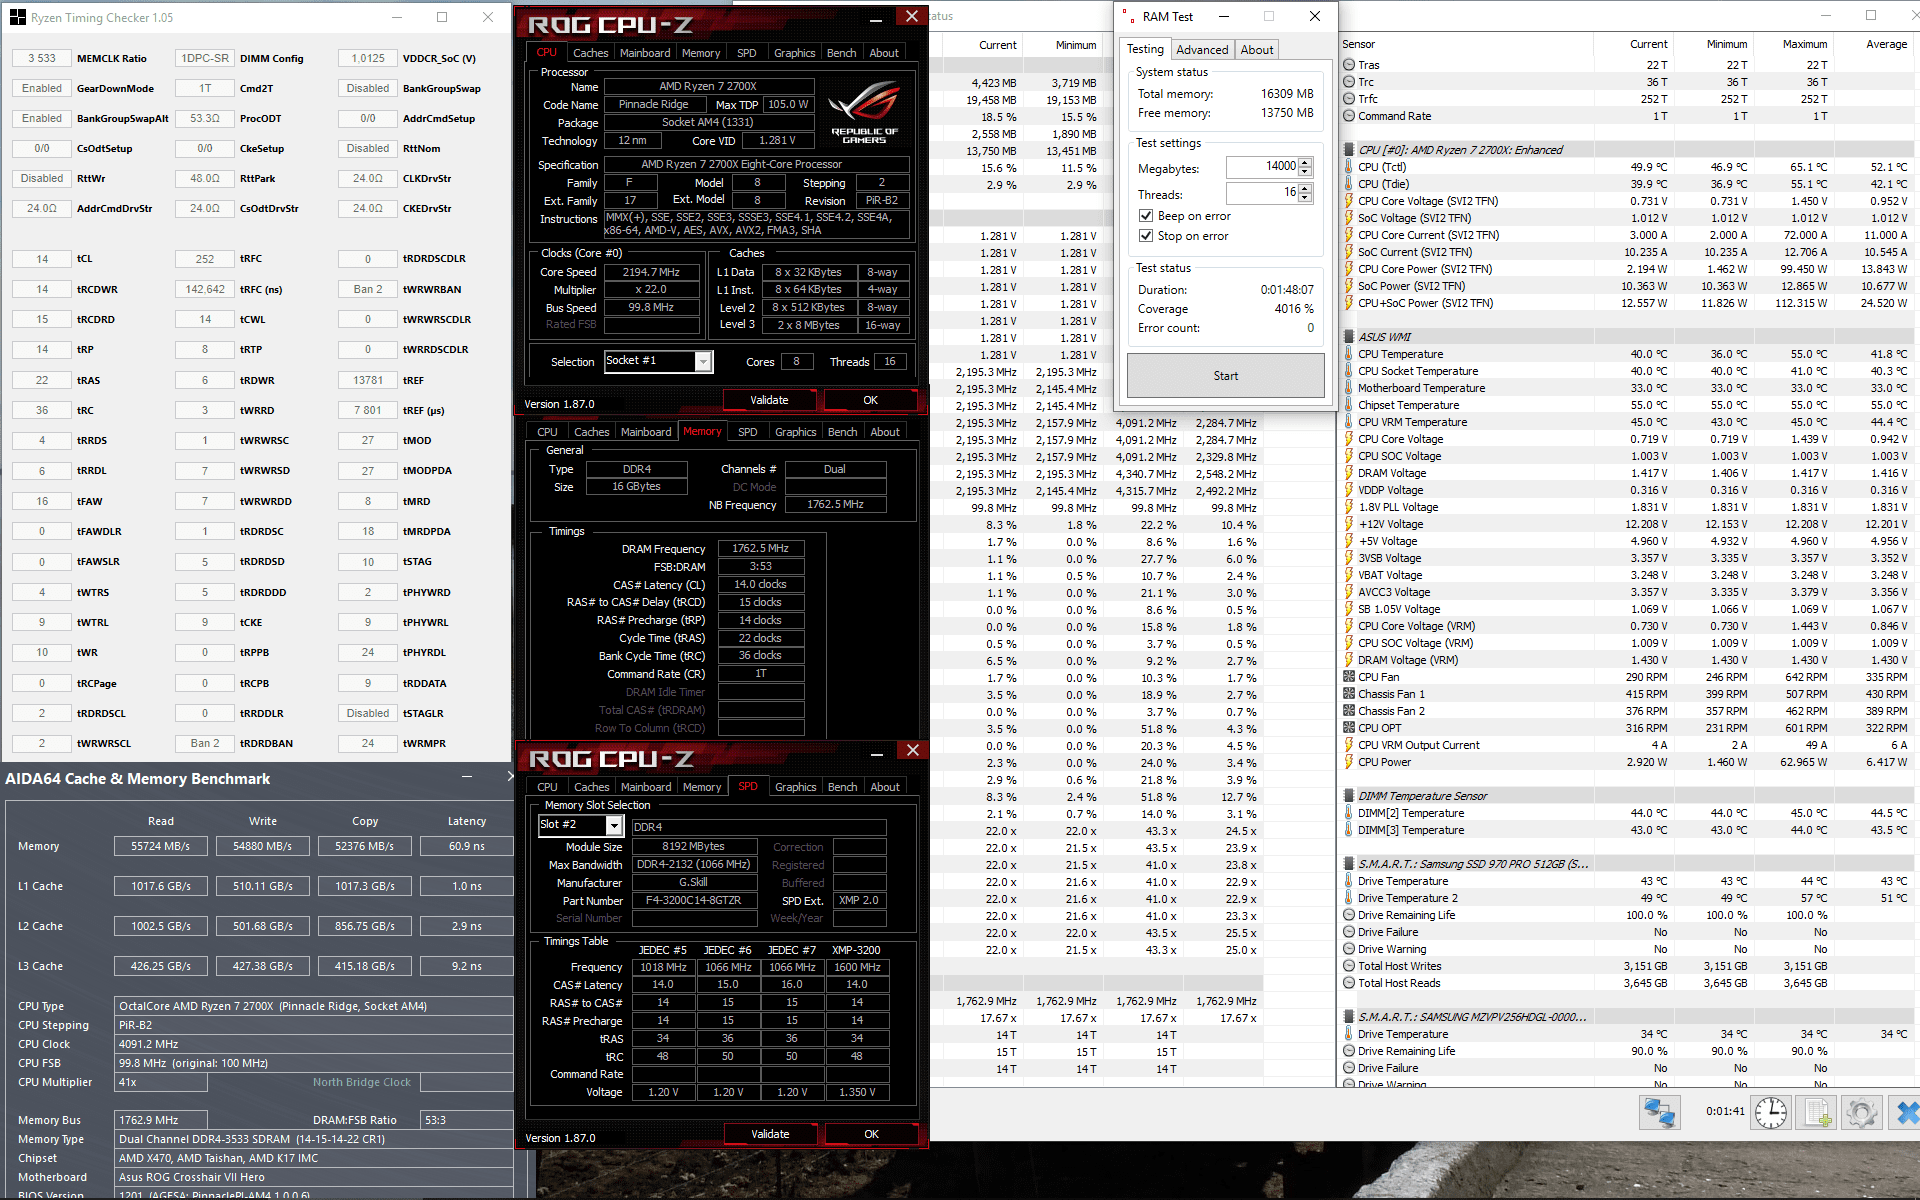
Task: Click the thermometer icon beside DIMM[2] Temperature
Action: pyautogui.click(x=1349, y=813)
